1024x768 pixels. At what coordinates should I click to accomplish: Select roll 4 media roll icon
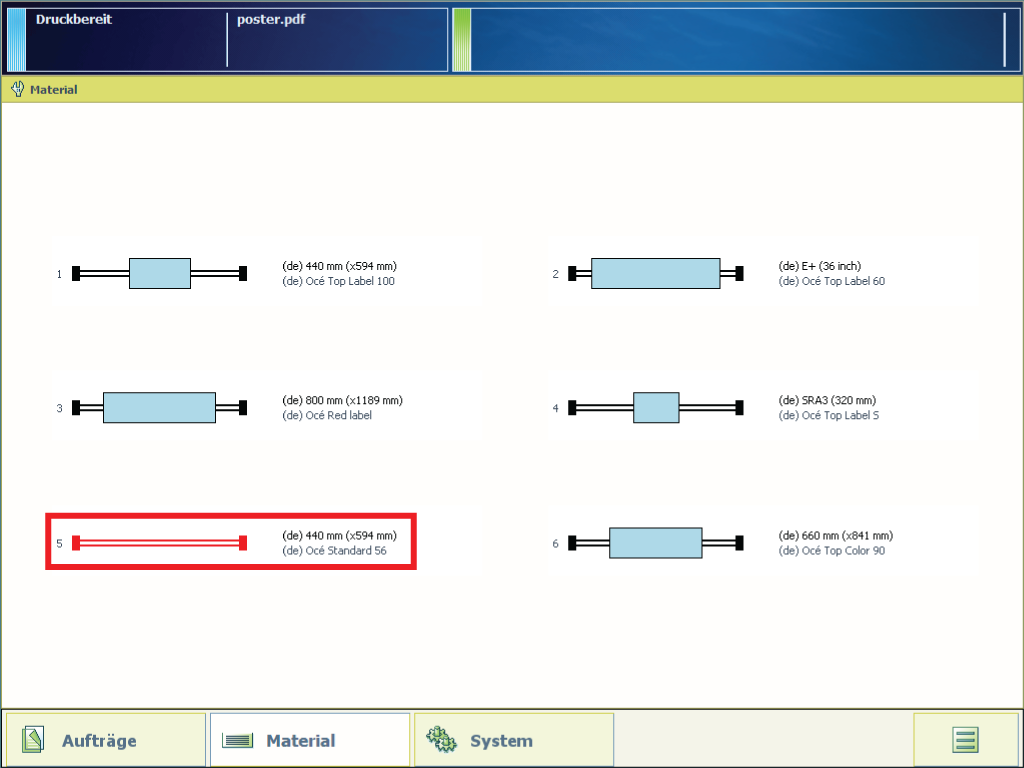(656, 408)
